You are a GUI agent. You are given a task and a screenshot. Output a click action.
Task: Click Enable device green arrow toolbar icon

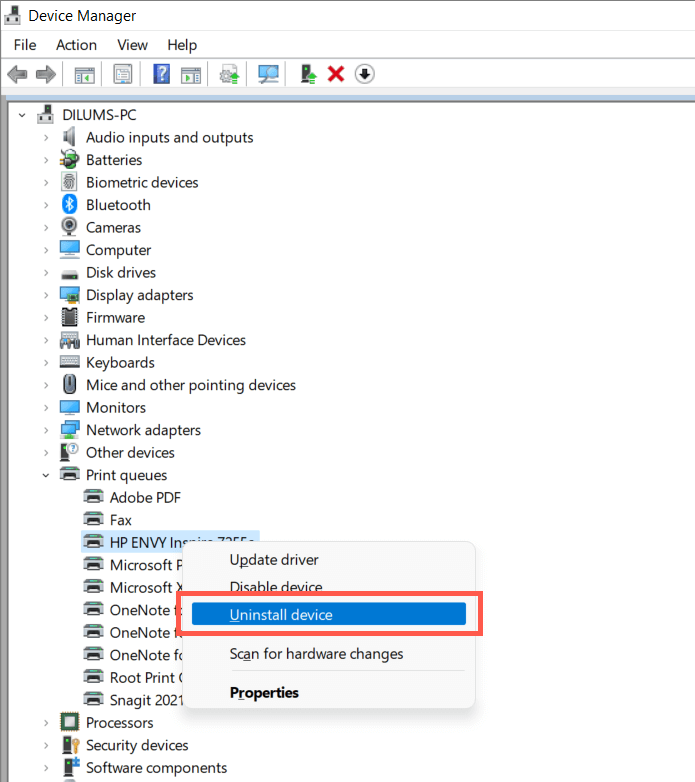tap(308, 74)
